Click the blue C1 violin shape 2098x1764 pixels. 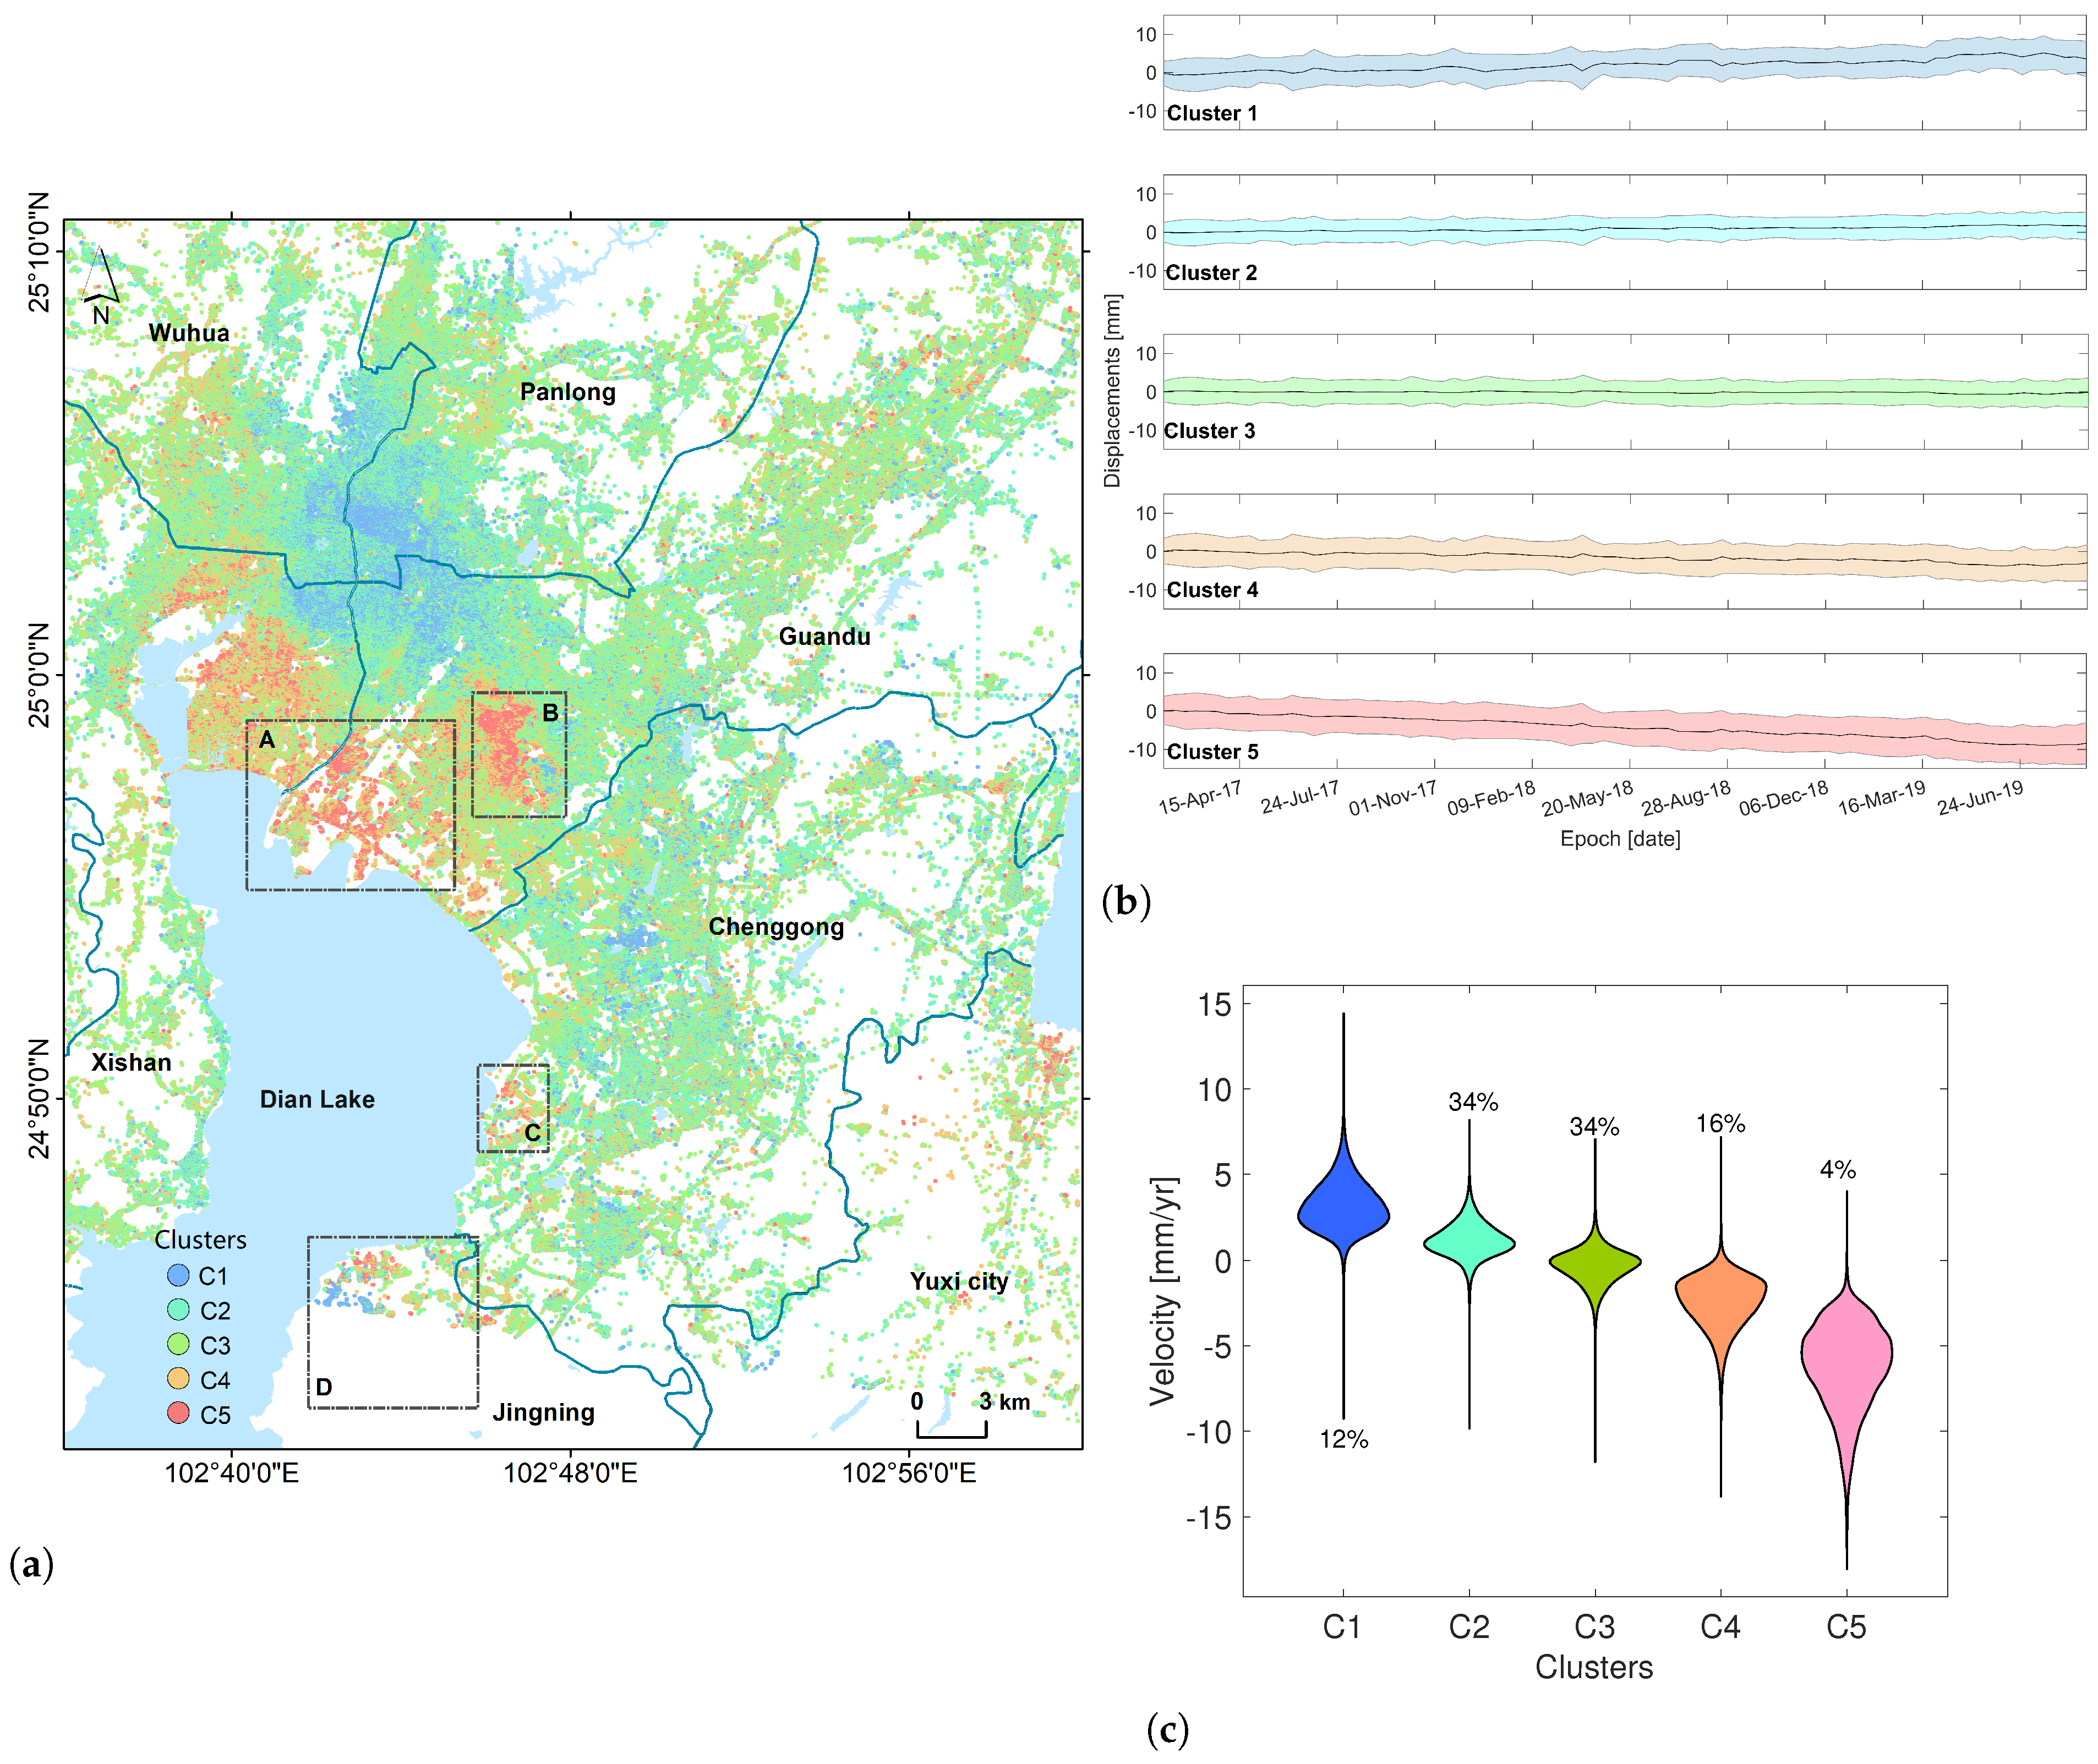coord(1343,1213)
